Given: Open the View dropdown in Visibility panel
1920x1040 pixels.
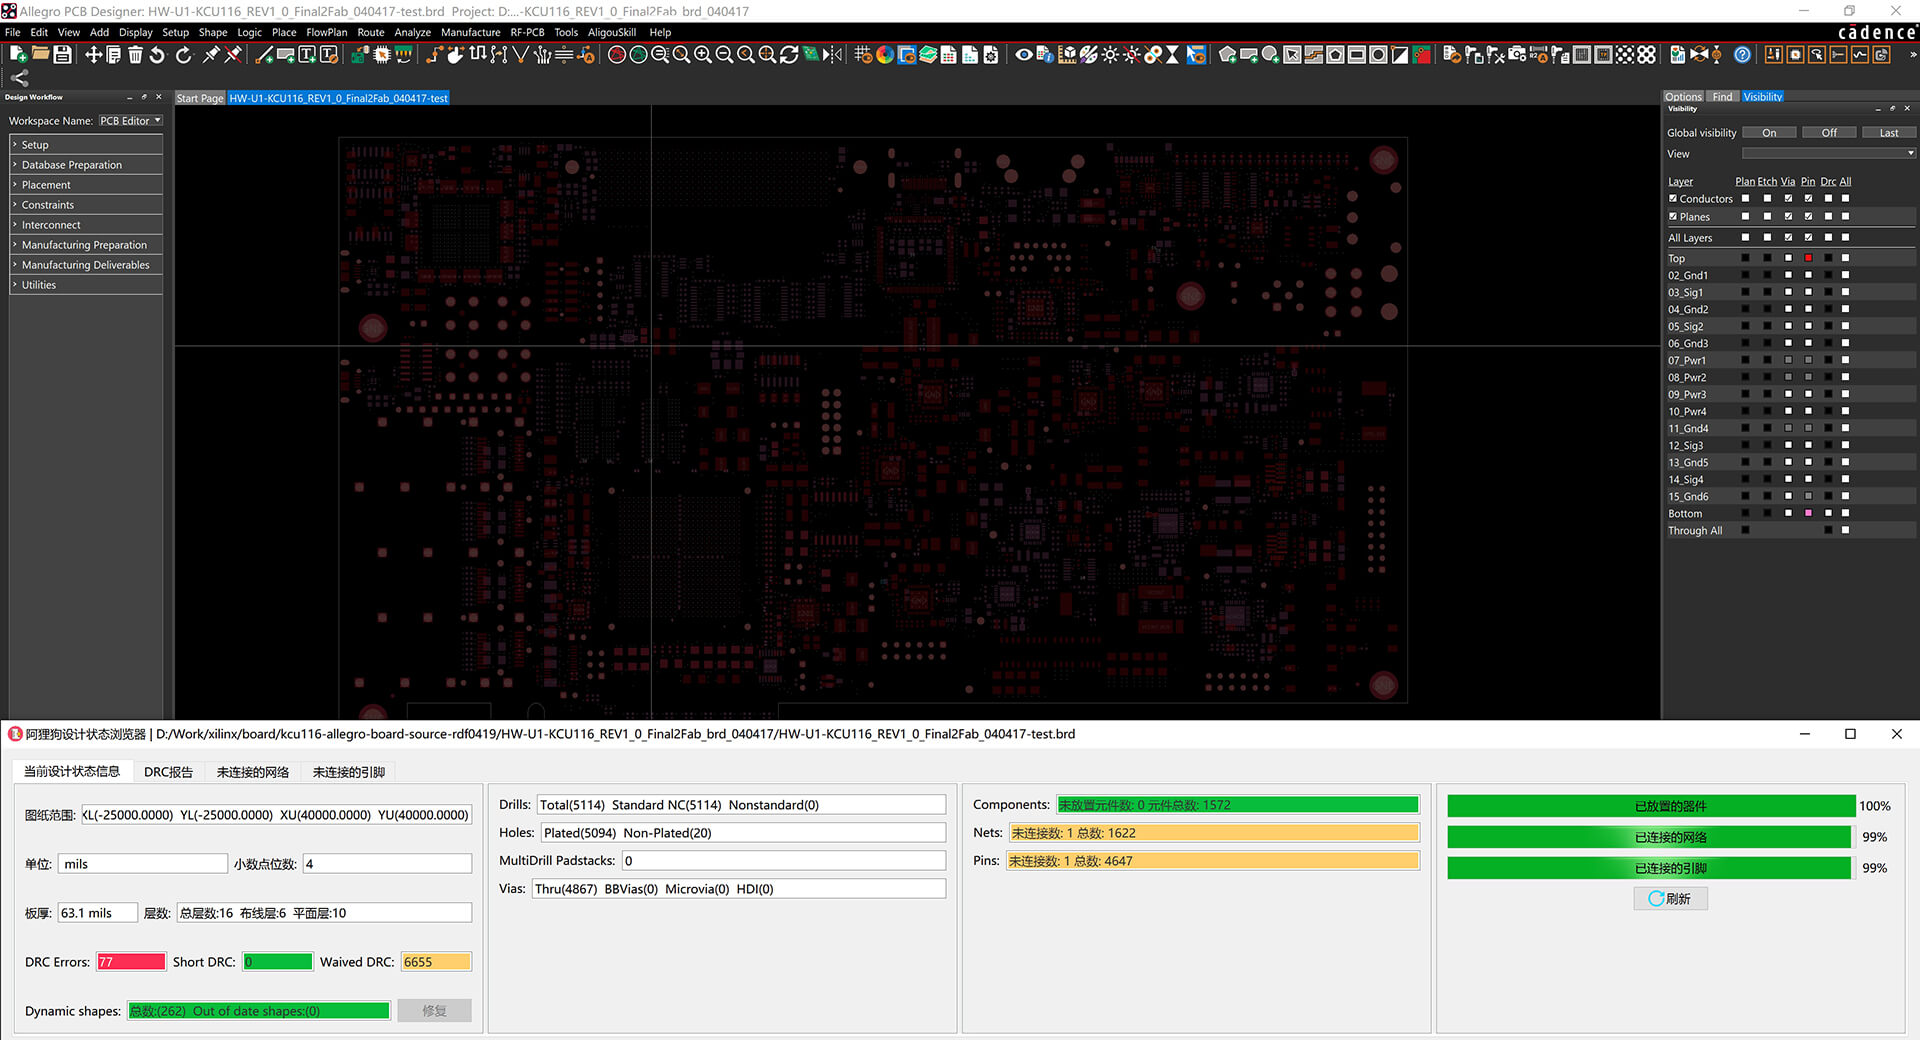Looking at the screenshot, I should (x=1828, y=154).
